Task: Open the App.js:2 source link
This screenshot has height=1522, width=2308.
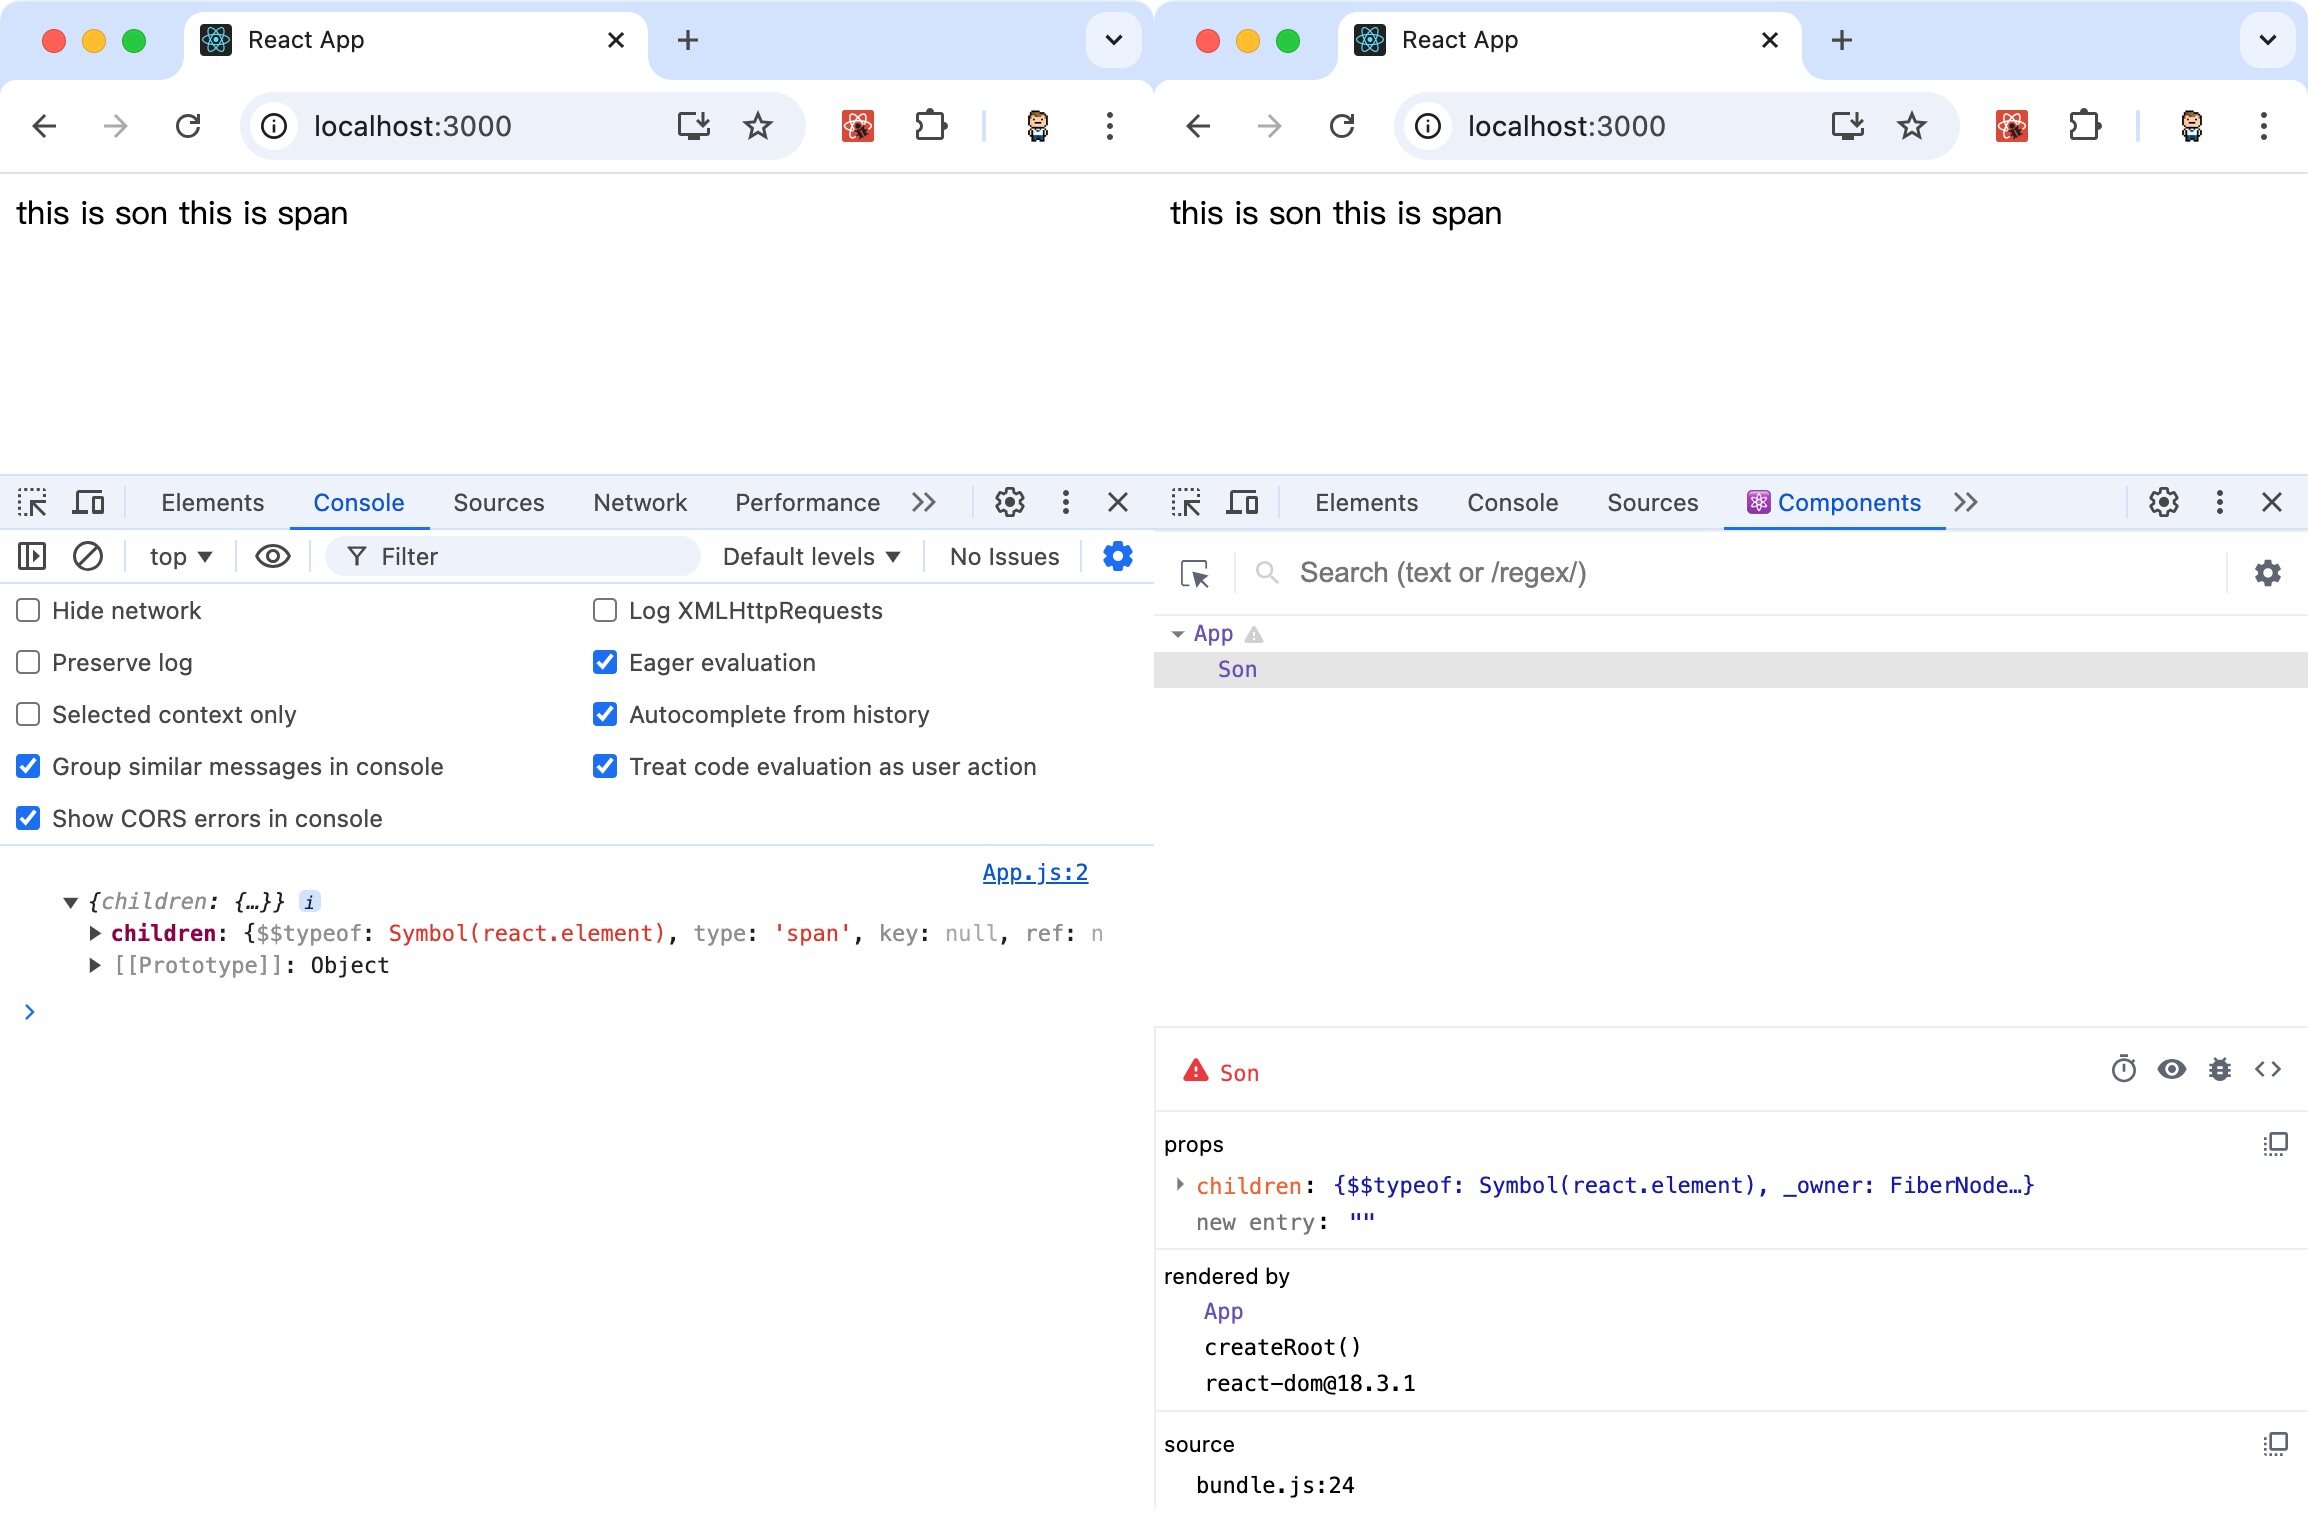Action: coord(1035,872)
